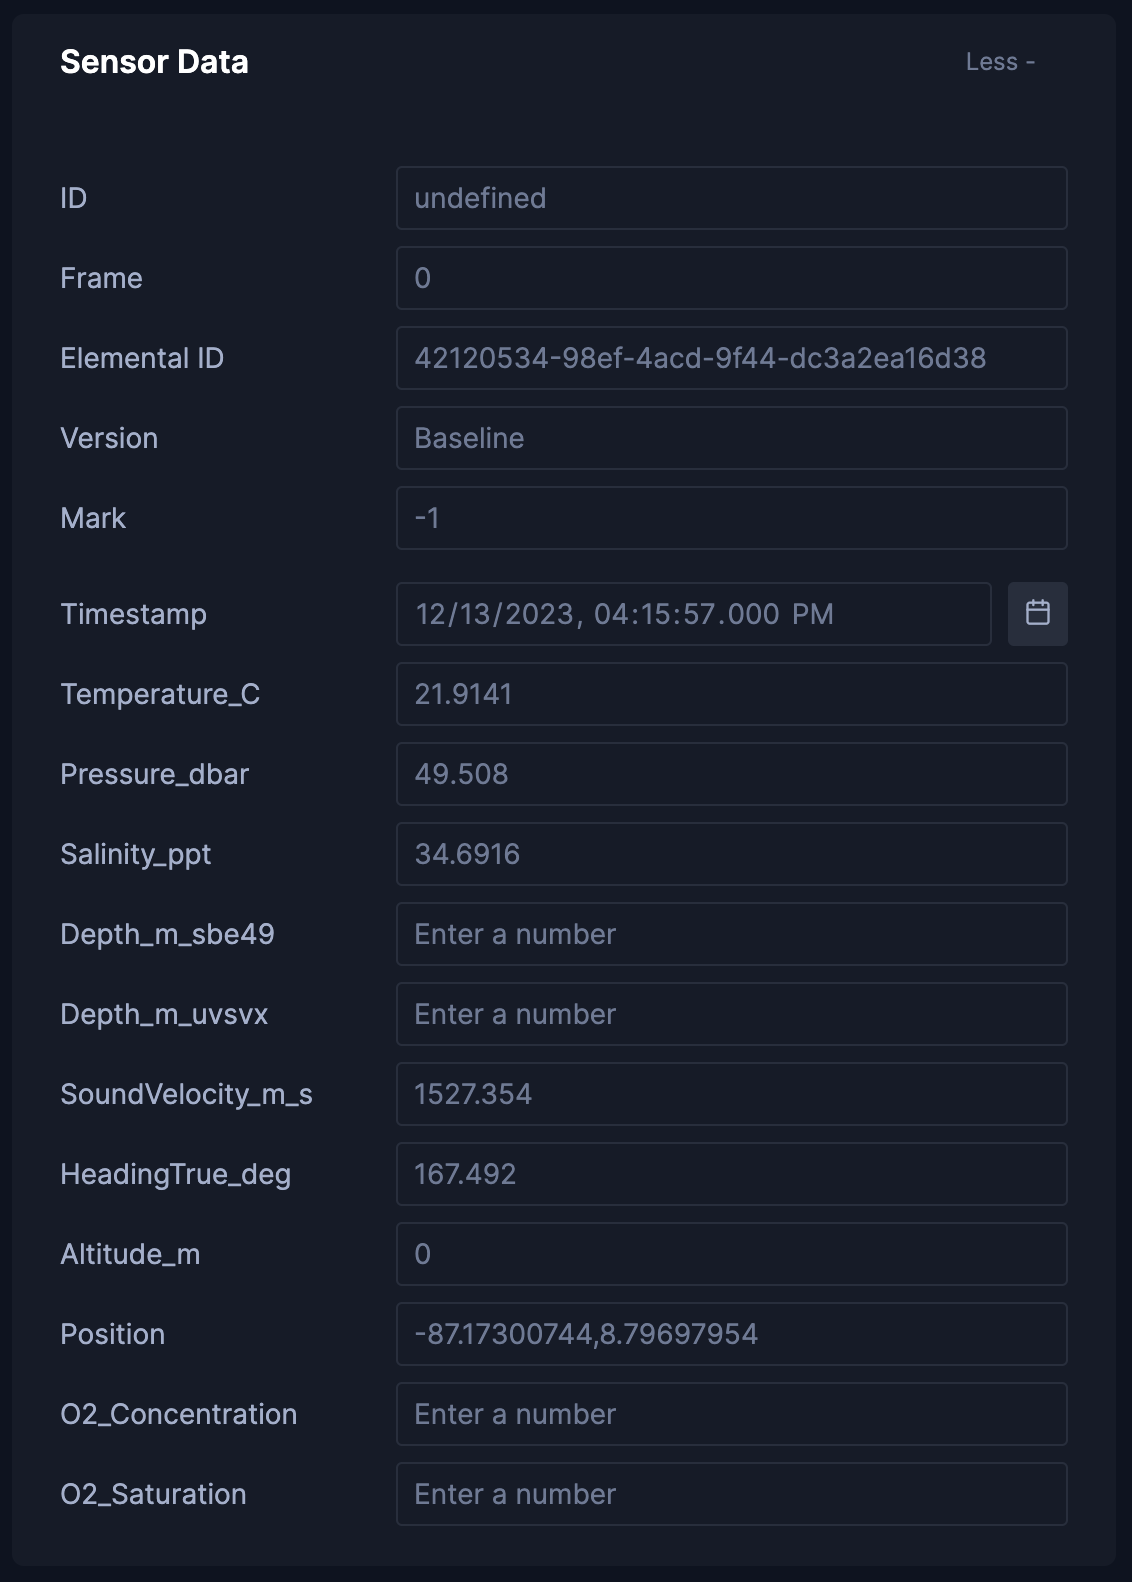Click the Elemental ID text field
This screenshot has height=1582, width=1132.
pos(731,358)
